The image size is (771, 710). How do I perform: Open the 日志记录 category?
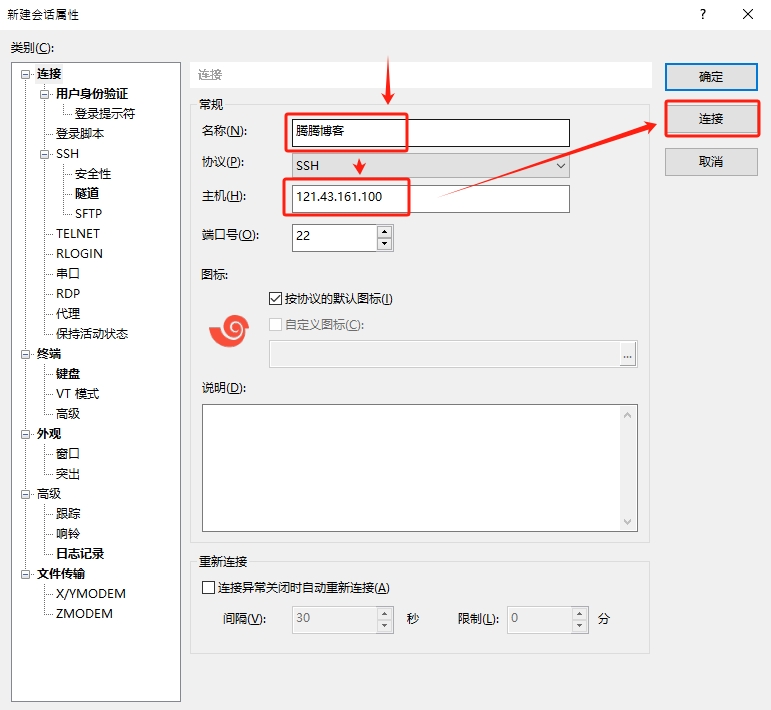point(80,553)
